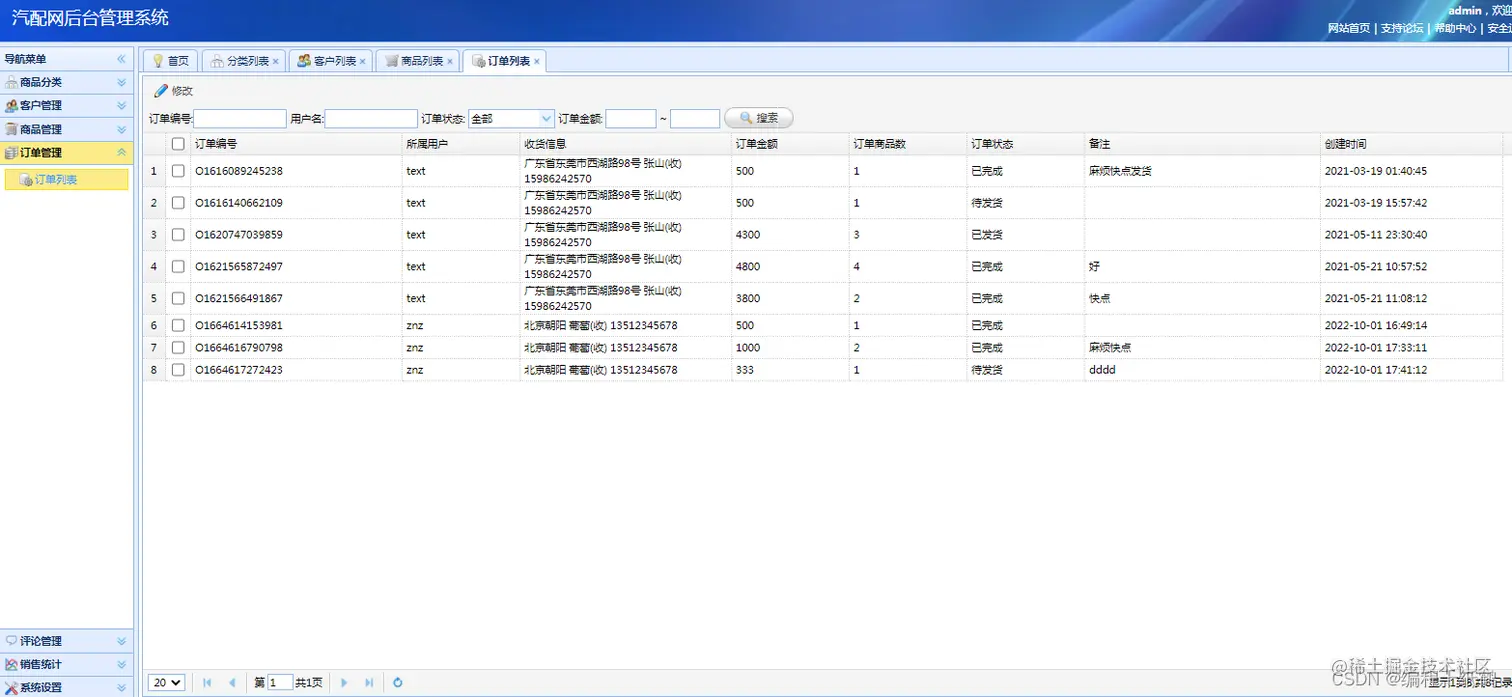Click the page number input
Screen dimensions: 1512x697
[x=280, y=683]
